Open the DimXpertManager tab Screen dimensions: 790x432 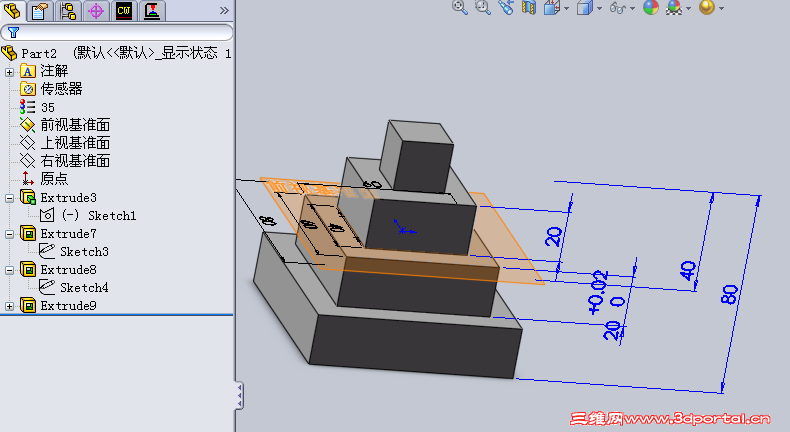click(96, 11)
